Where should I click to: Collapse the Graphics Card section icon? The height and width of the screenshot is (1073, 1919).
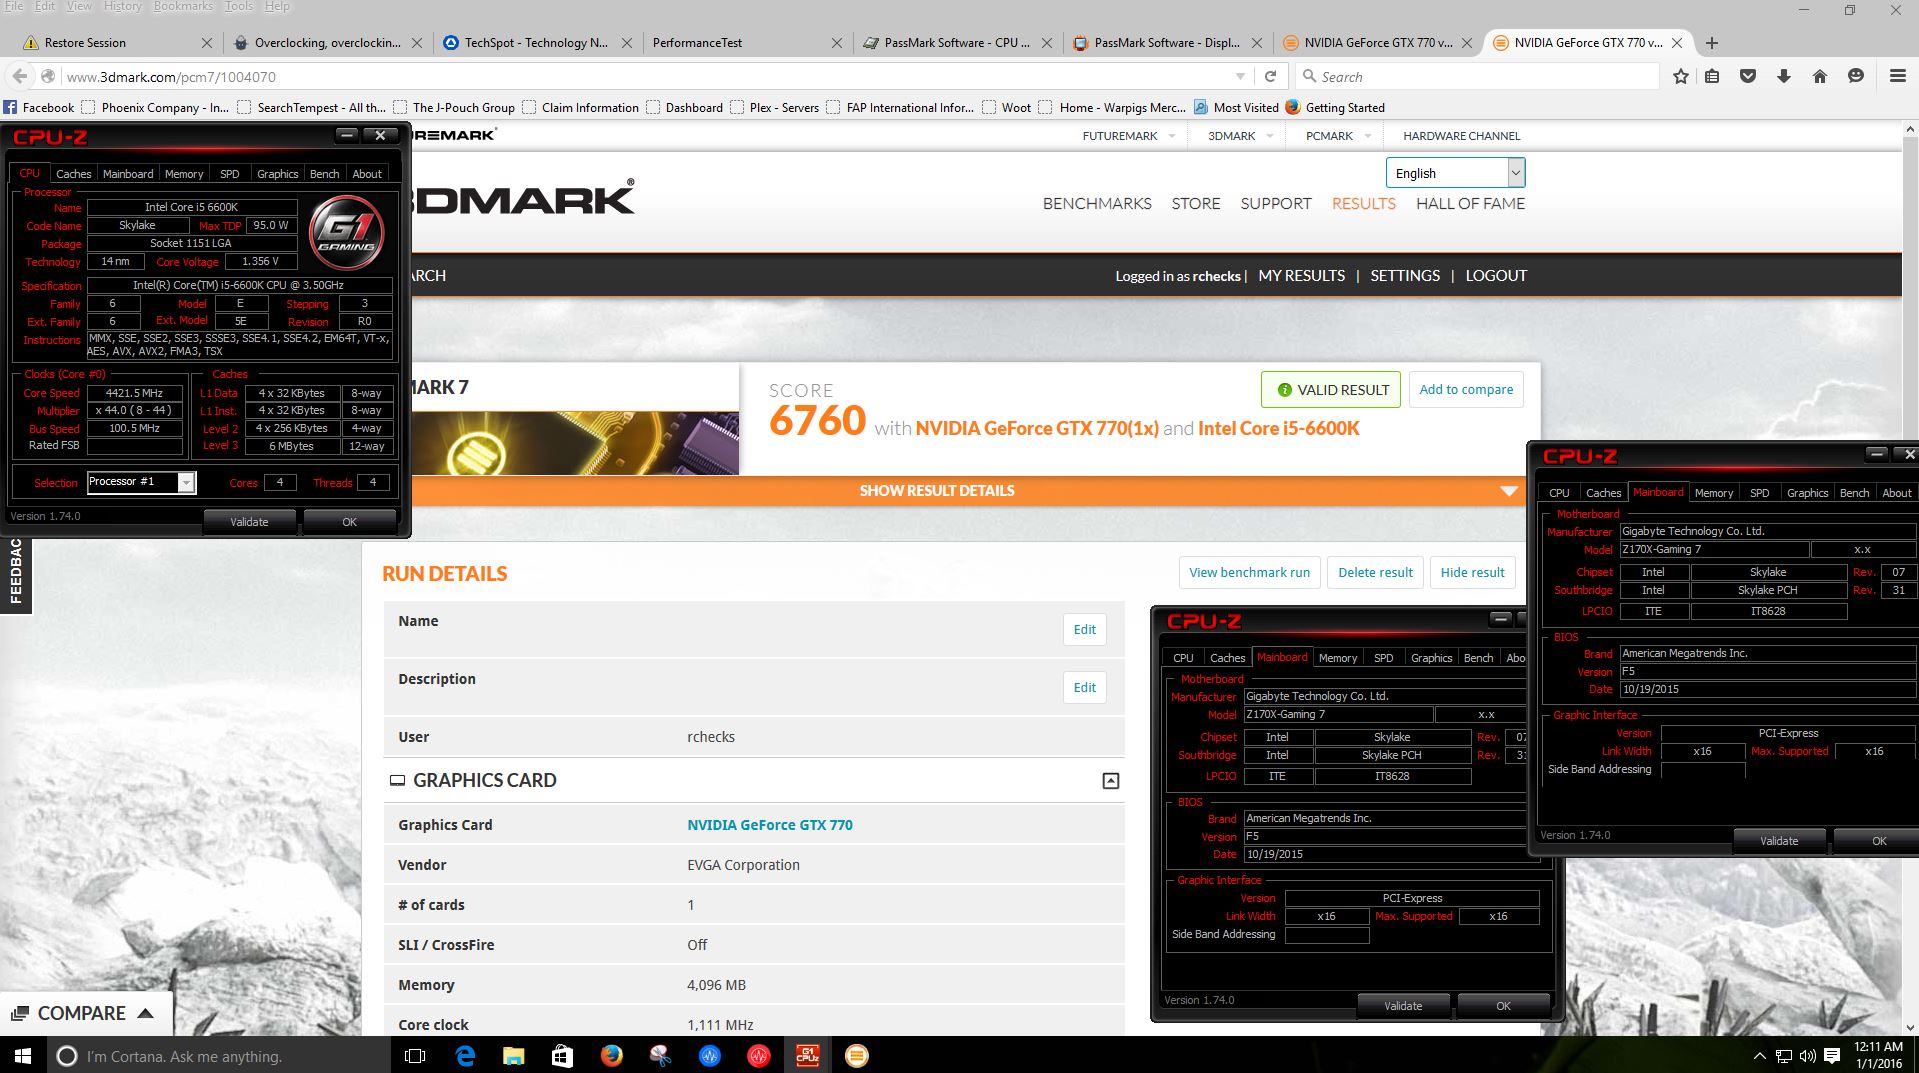click(1110, 781)
